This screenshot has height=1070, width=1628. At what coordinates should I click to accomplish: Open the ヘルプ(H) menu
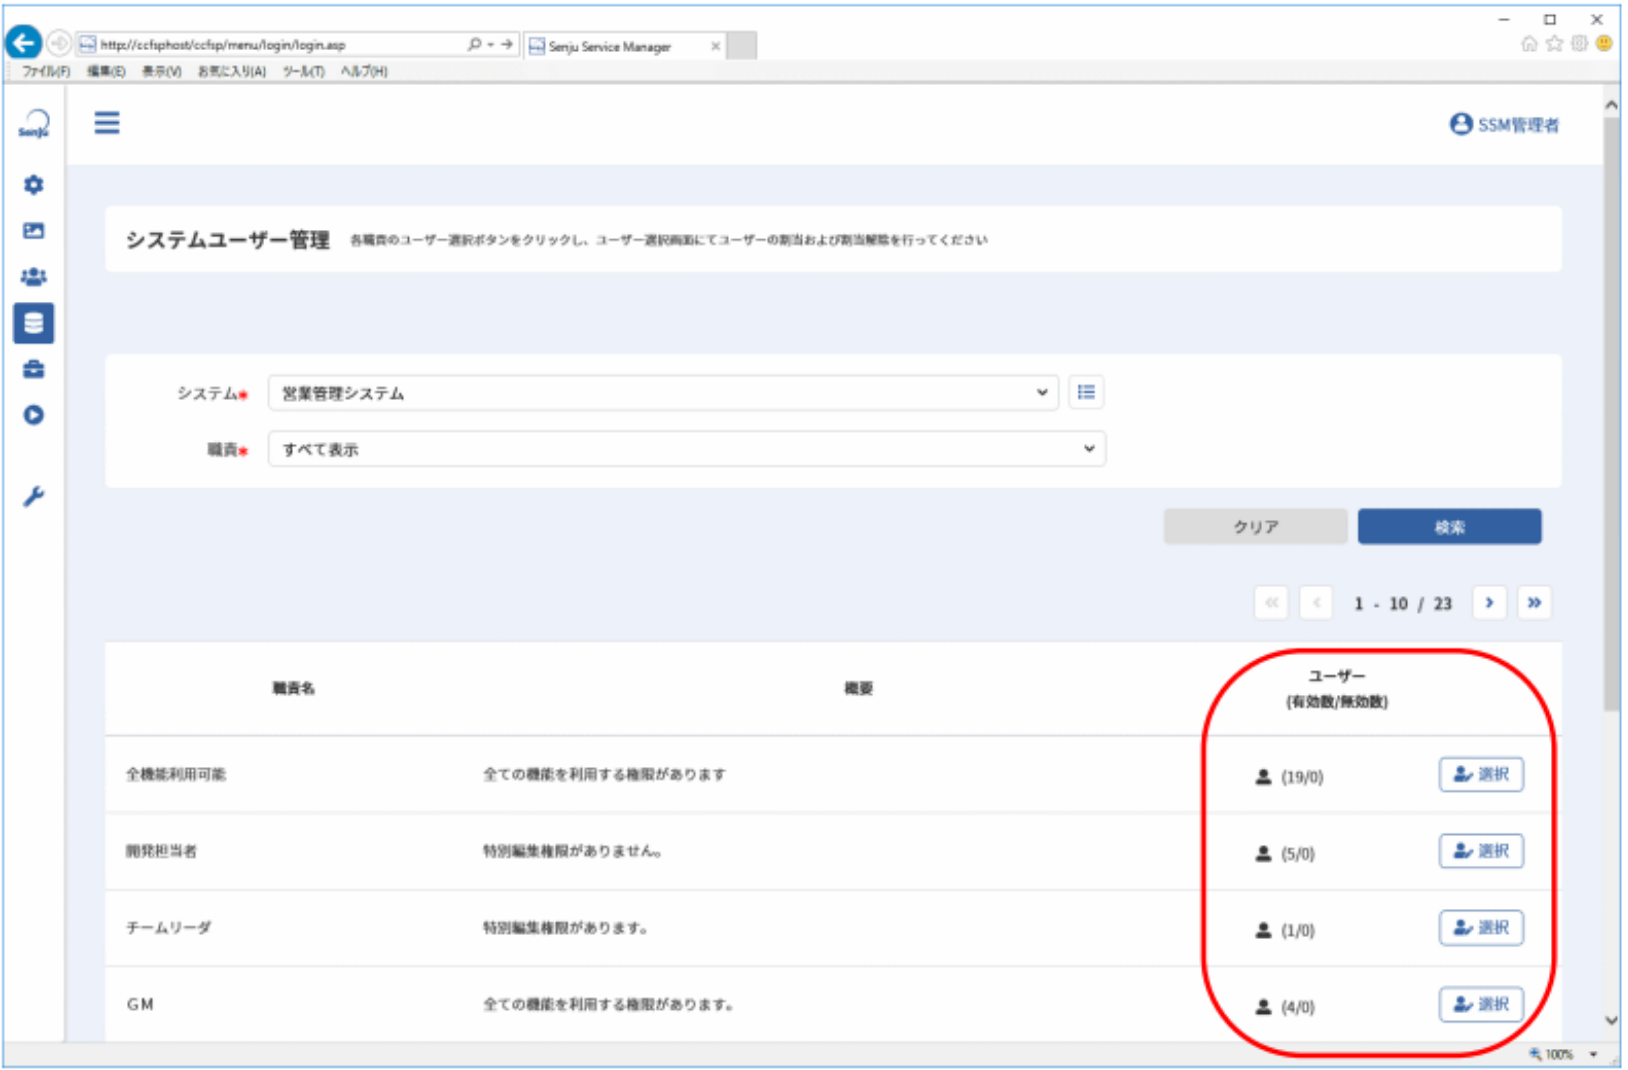tap(364, 71)
